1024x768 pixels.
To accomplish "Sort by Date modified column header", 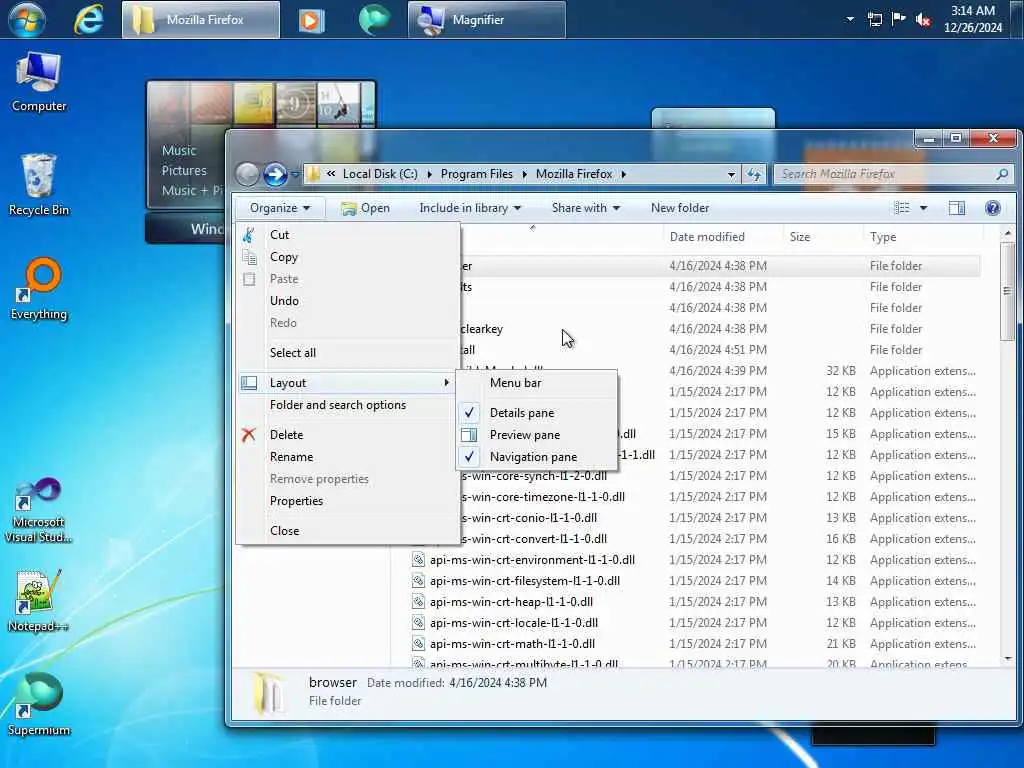I will pos(722,236).
